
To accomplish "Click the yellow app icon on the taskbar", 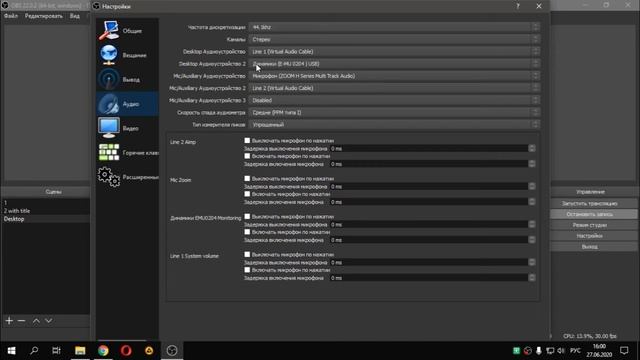I will [x=149, y=351].
